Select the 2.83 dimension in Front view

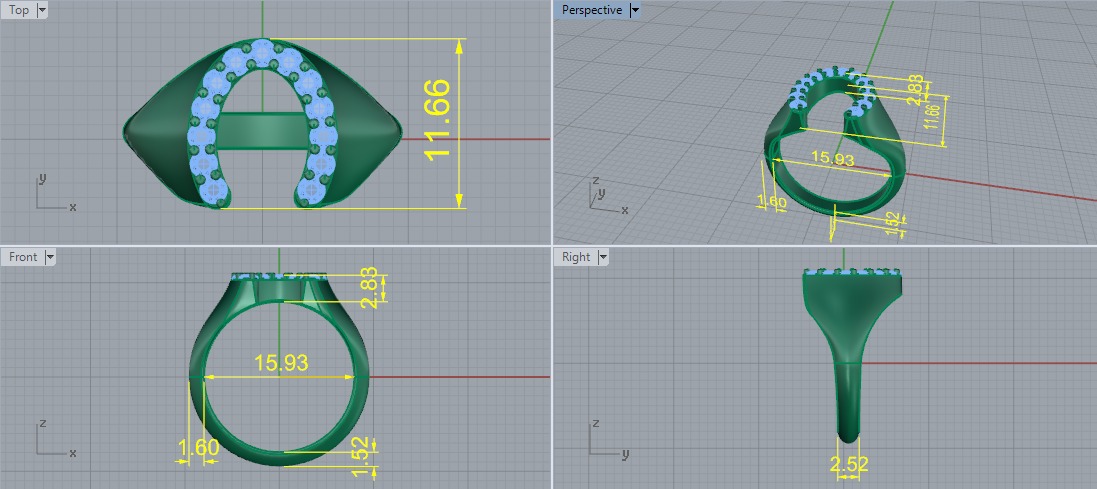pyautogui.click(x=367, y=287)
